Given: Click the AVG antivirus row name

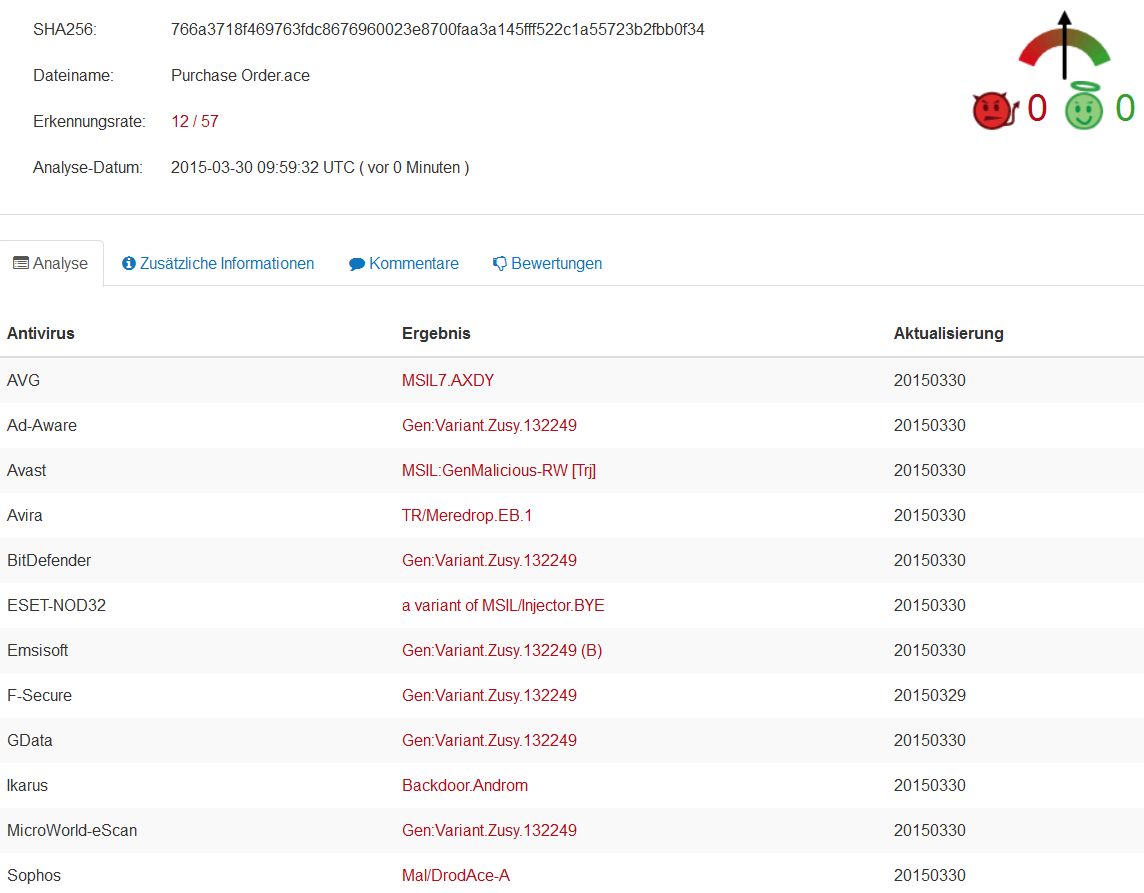Looking at the screenshot, I should click(x=23, y=380).
